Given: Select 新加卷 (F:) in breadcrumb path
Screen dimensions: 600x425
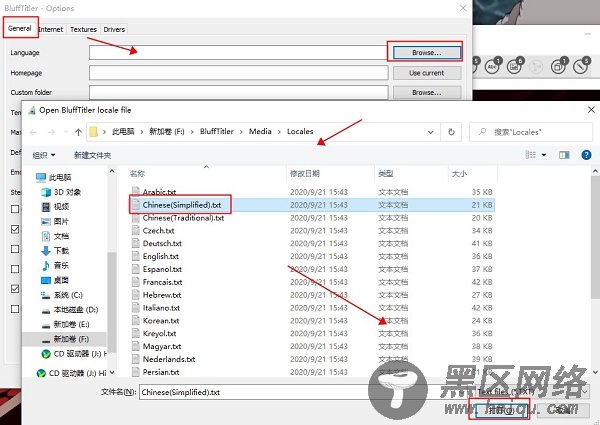Looking at the screenshot, I should [167, 132].
